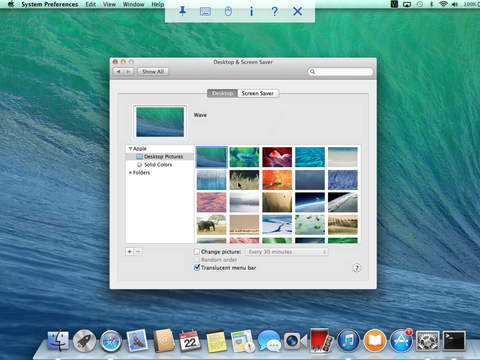Select the Desktop tab
The width and height of the screenshot is (480, 360).
pos(222,93)
